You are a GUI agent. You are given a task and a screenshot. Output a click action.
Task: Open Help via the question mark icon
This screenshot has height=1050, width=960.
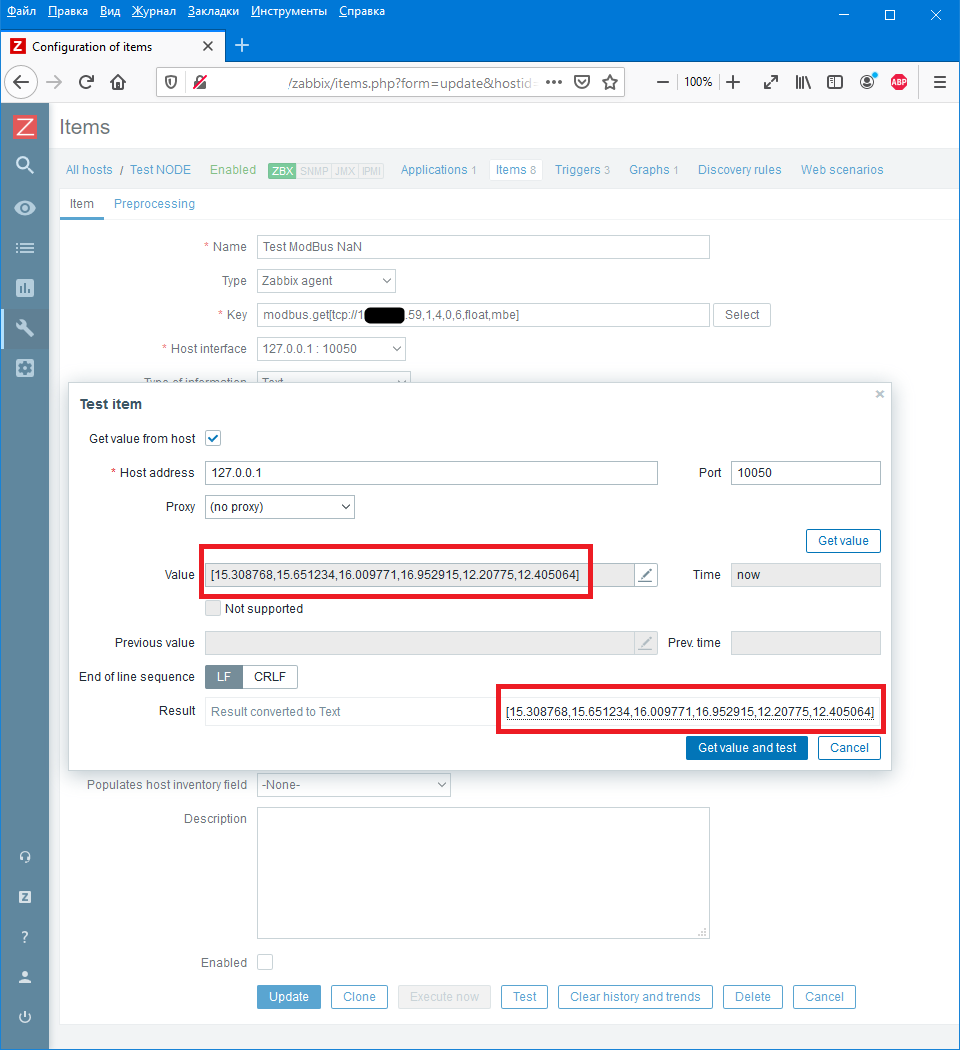(25, 937)
